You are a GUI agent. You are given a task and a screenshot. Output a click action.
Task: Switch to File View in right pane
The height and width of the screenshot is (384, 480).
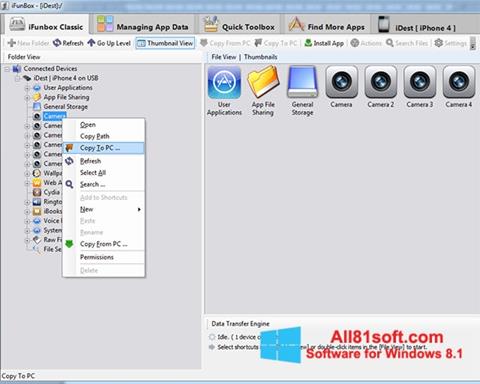(x=224, y=57)
